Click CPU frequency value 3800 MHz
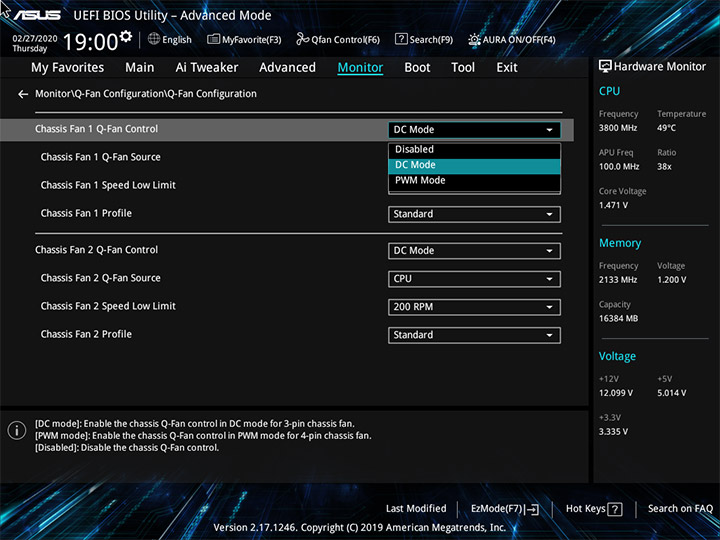This screenshot has width=720, height=540. click(x=618, y=128)
